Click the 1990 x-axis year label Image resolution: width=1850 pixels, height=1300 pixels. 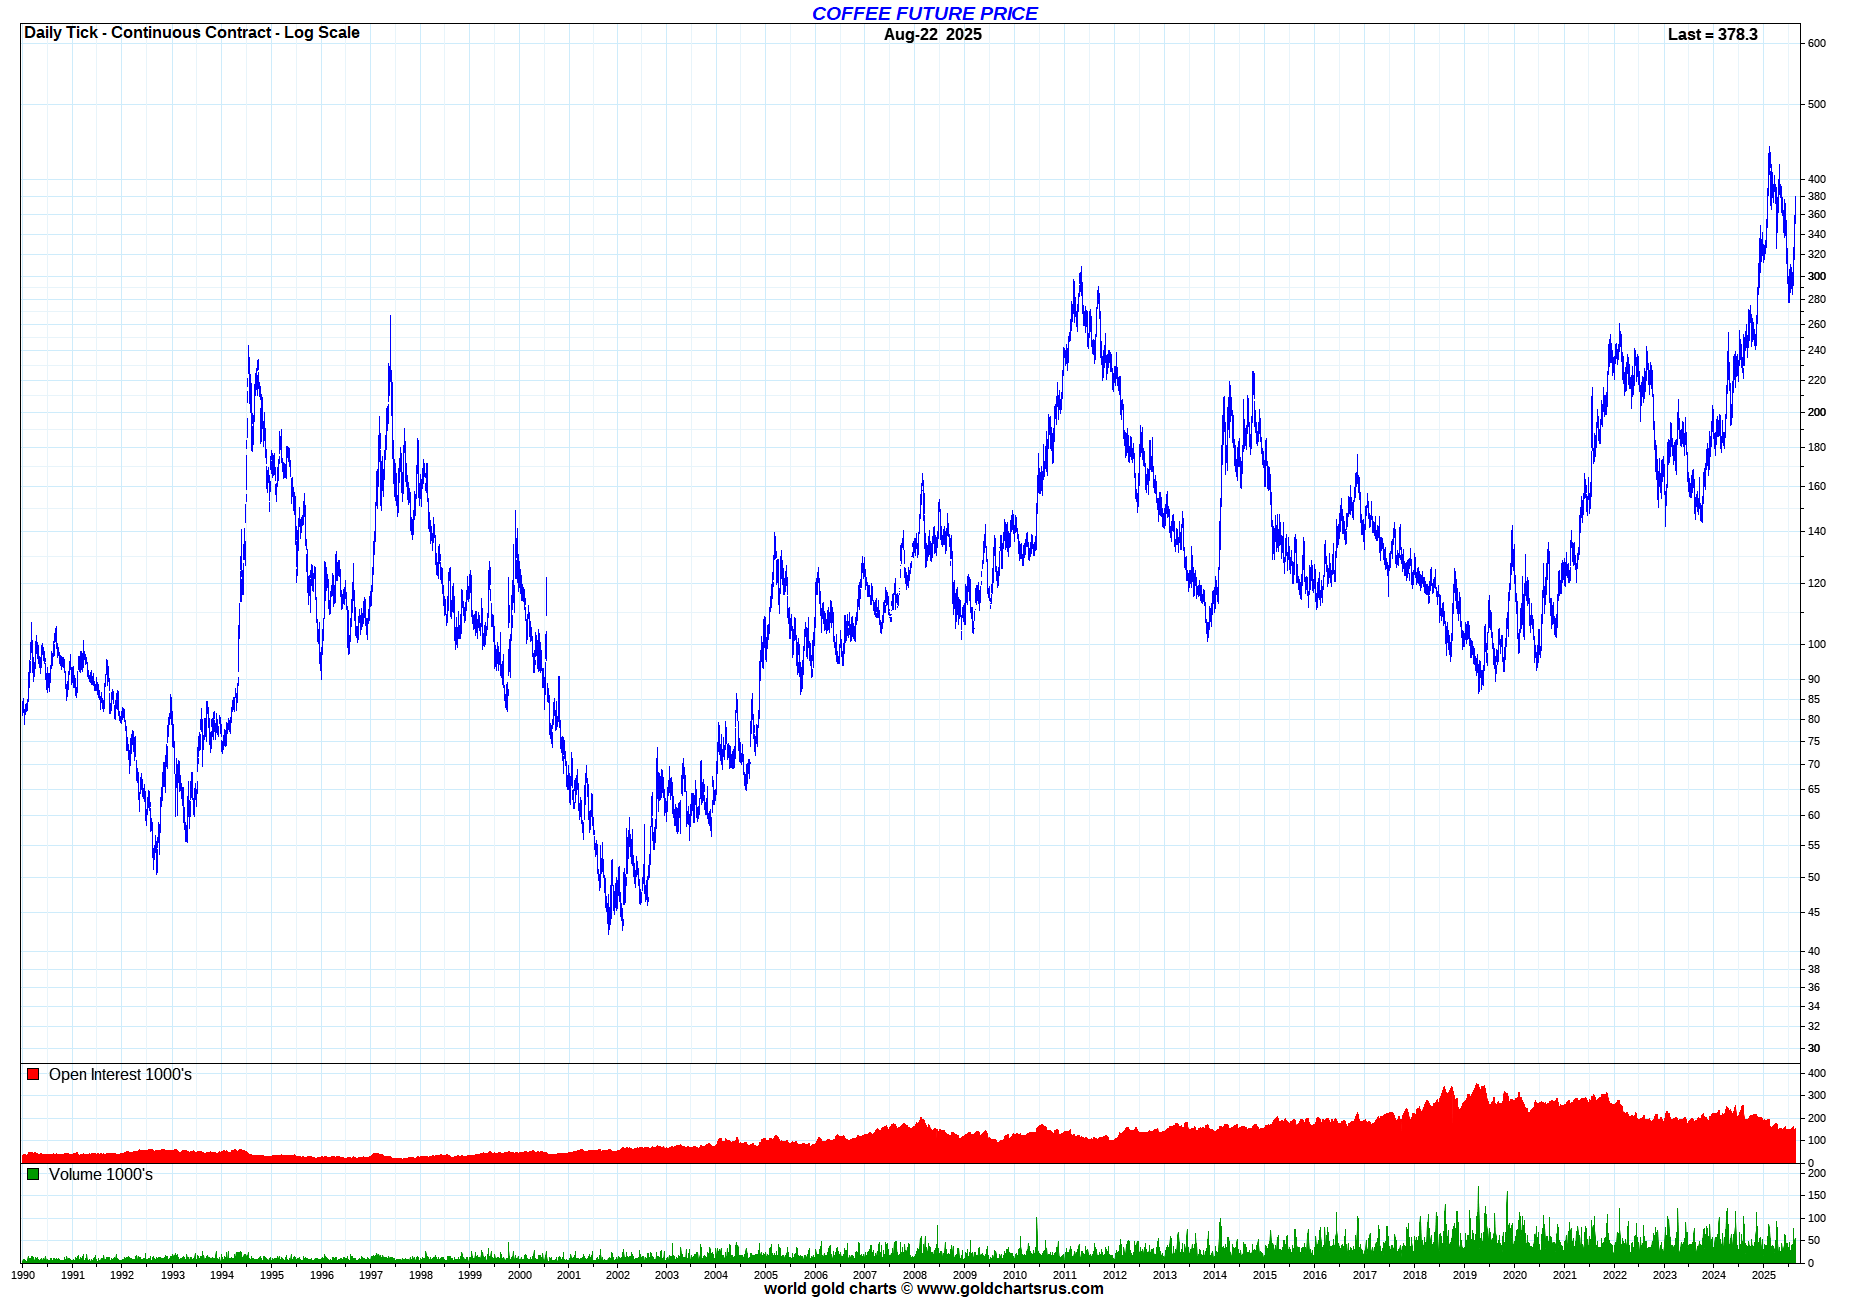(23, 1275)
